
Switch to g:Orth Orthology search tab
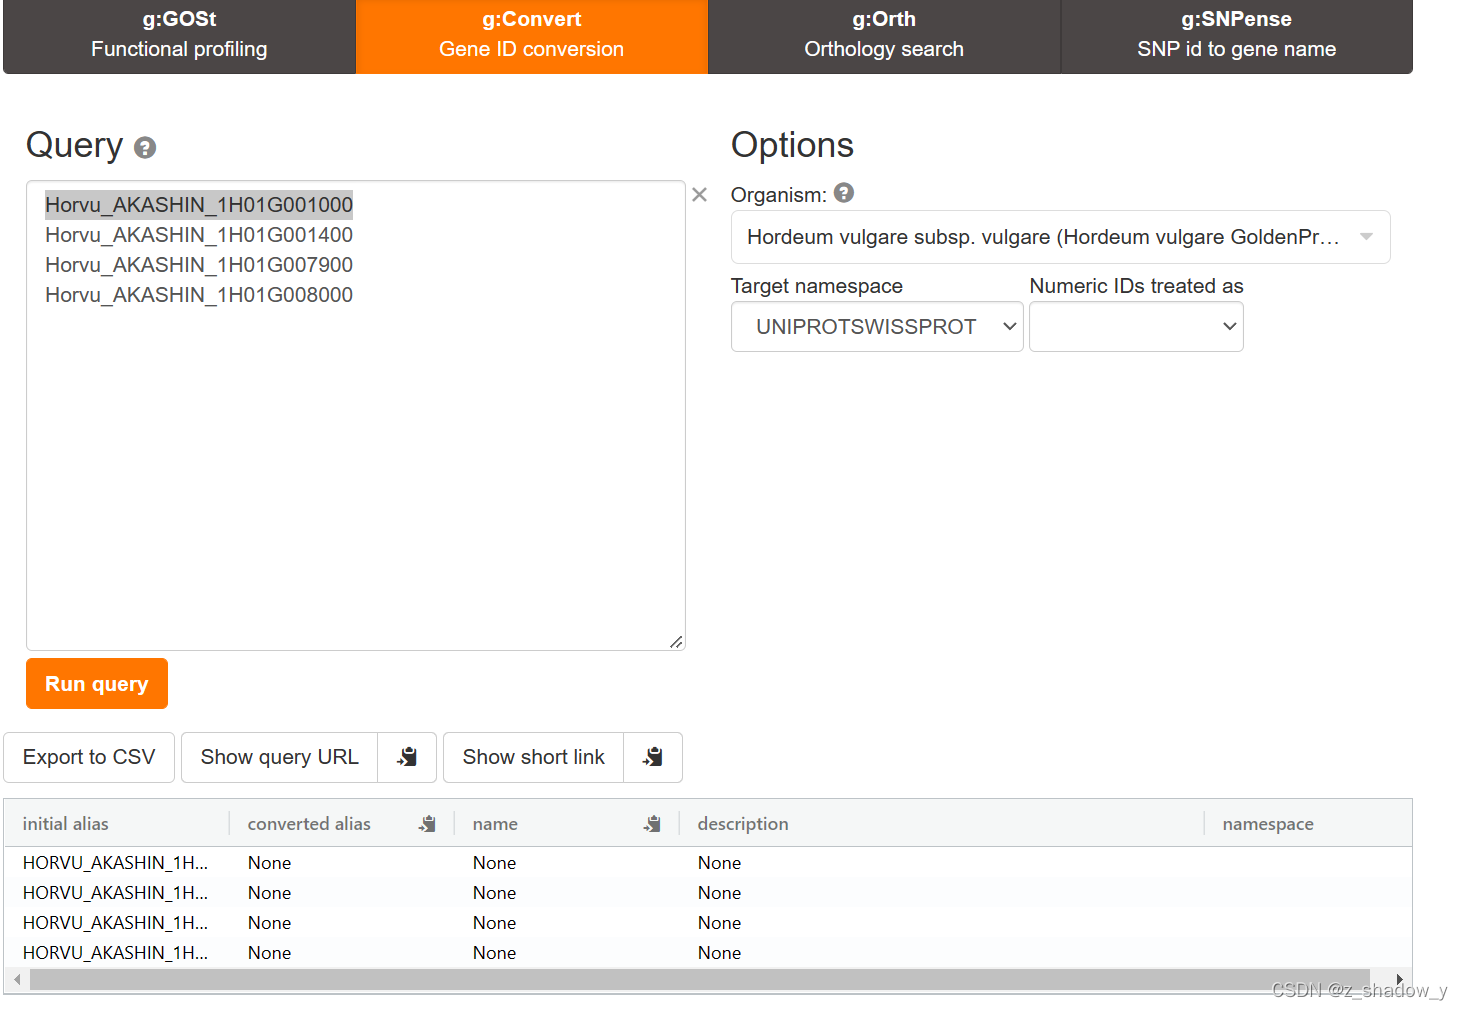[x=884, y=35]
